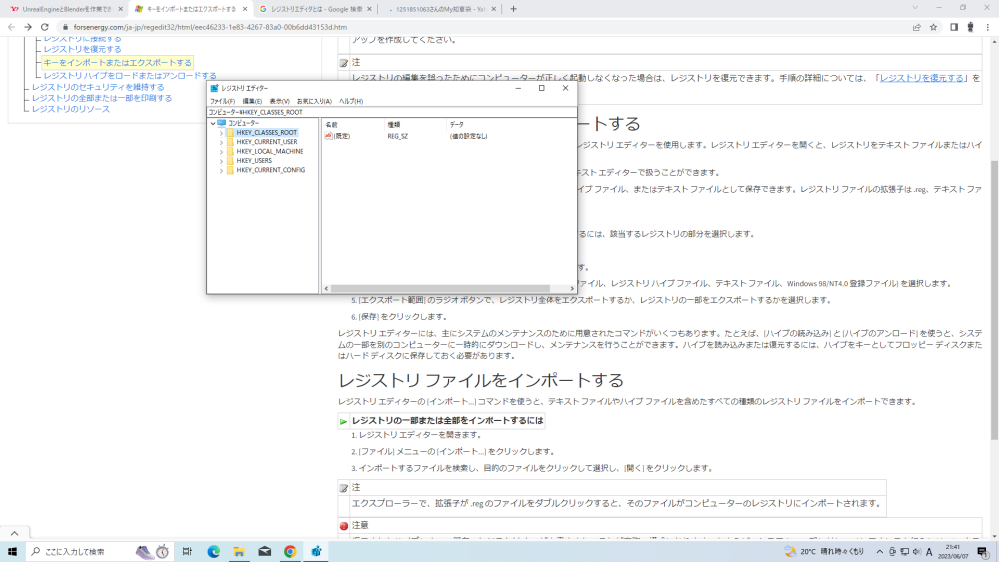Viewport: 999px width, 562px height.
Task: Open Task View on the taskbar
Action: click(x=187, y=551)
